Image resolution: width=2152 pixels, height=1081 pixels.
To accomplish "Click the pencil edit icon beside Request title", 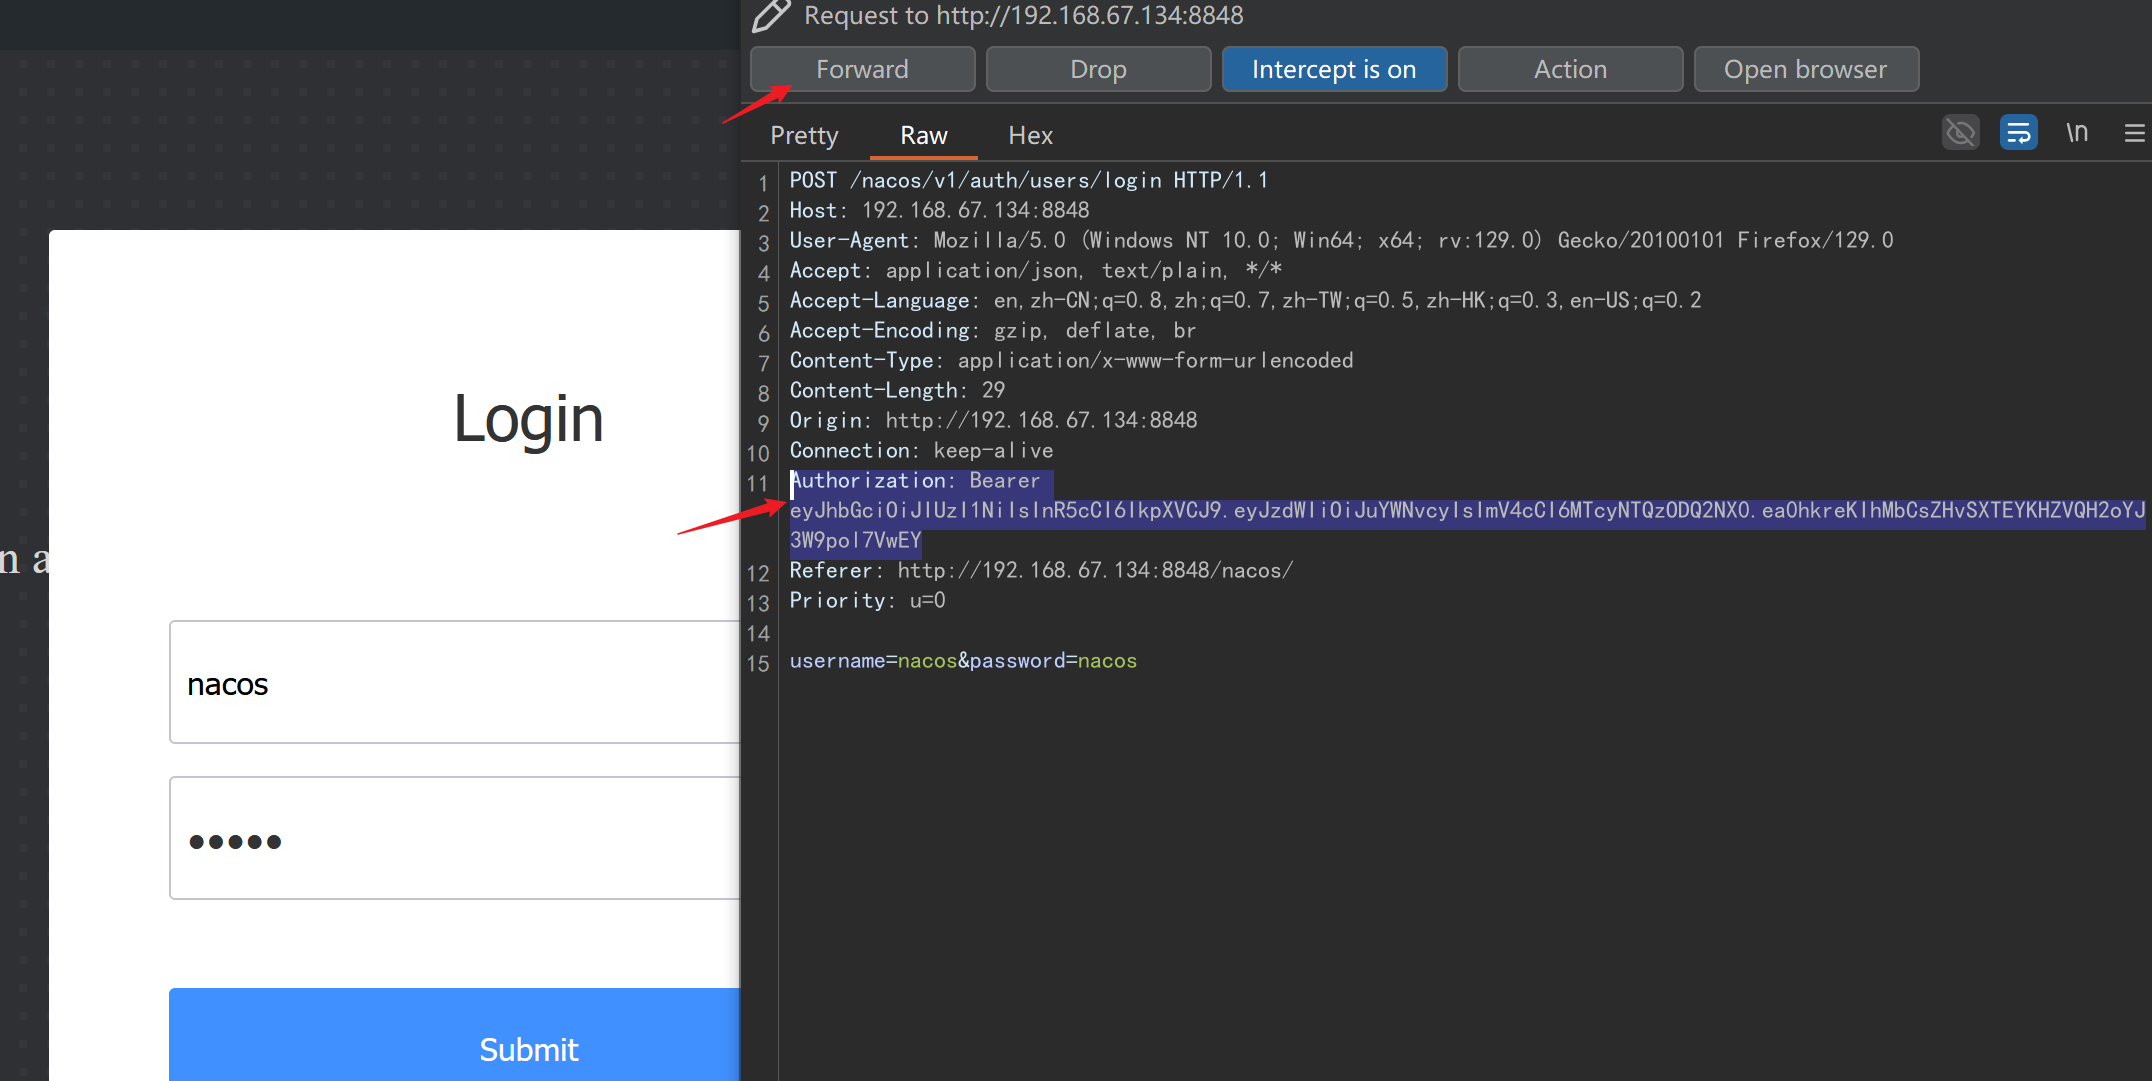I will (771, 16).
